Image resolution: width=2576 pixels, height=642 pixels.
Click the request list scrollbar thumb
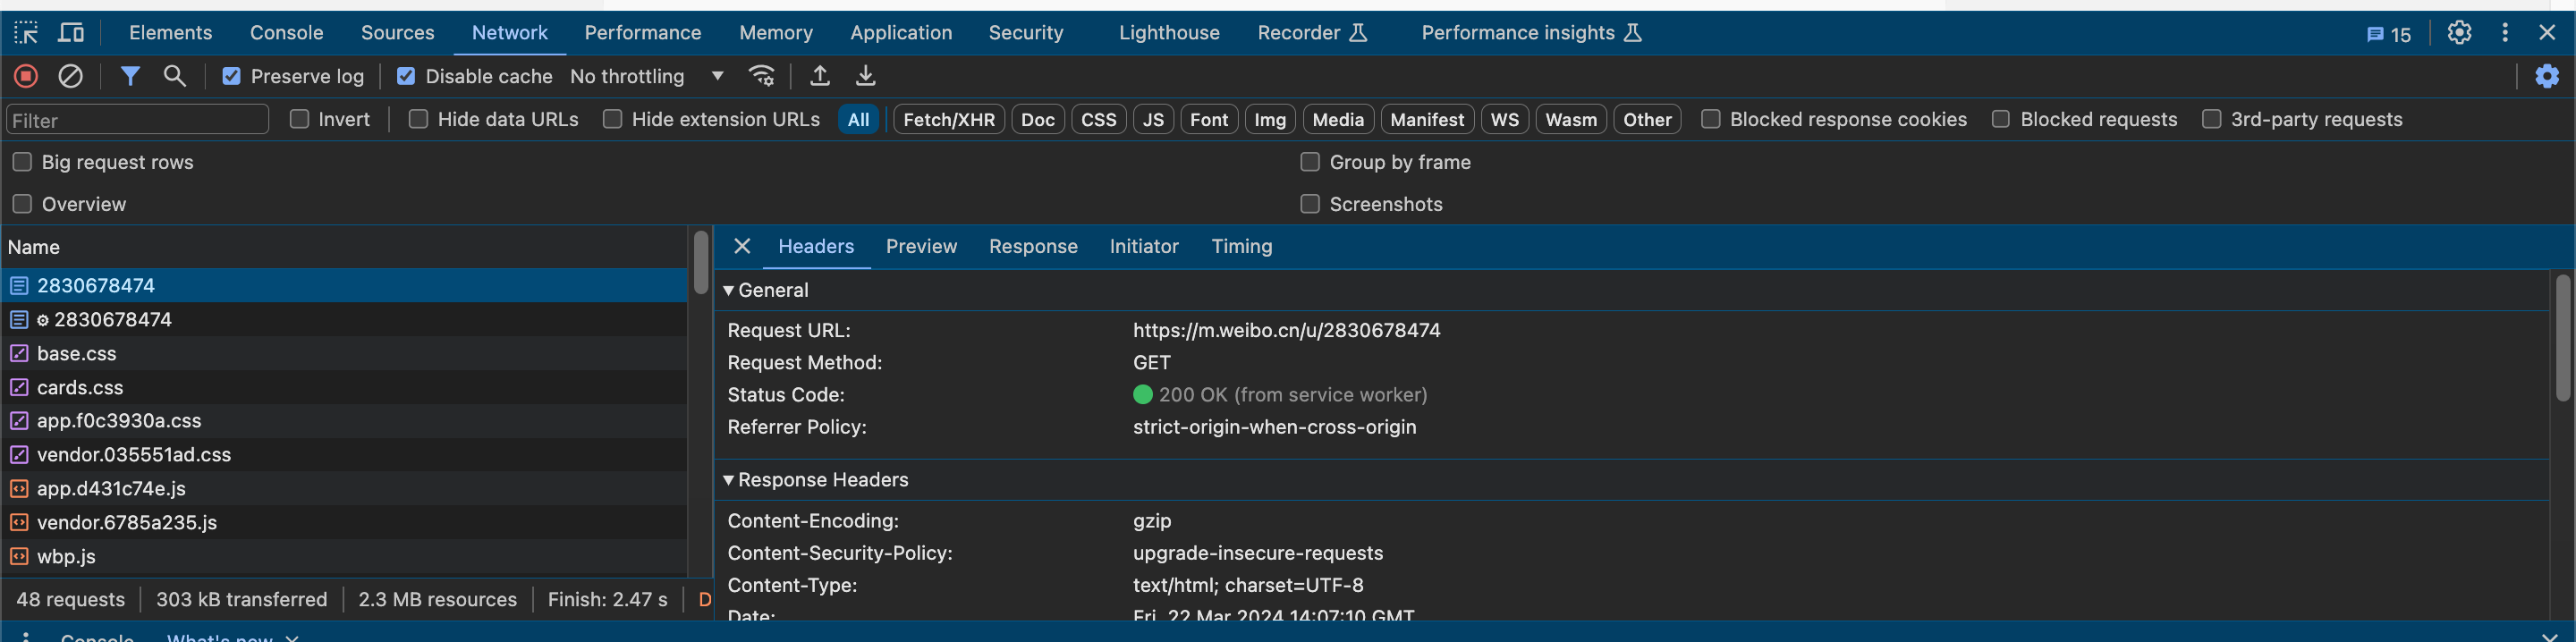click(x=700, y=262)
